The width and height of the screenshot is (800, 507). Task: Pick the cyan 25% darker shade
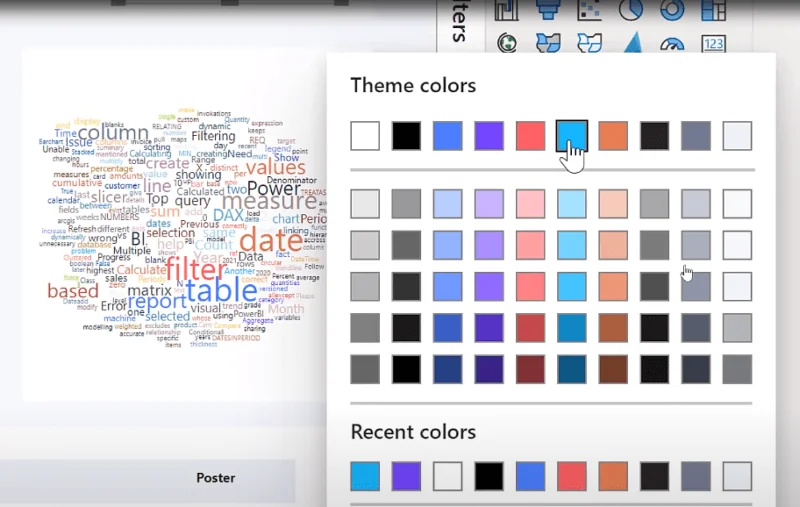(571, 327)
